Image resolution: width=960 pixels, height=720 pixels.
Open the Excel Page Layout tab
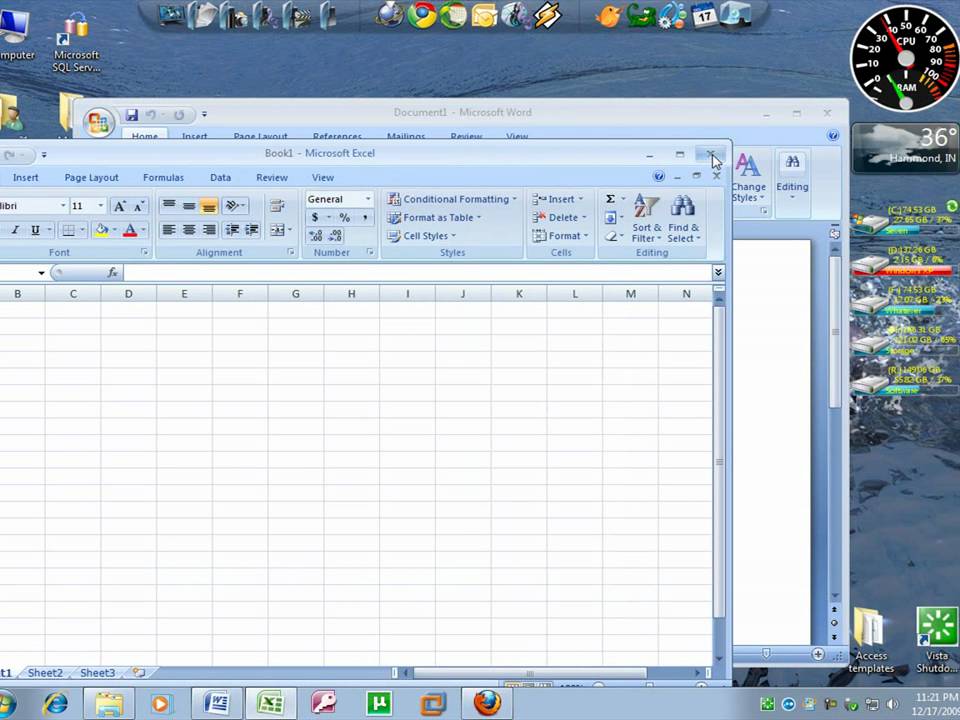pyautogui.click(x=91, y=178)
